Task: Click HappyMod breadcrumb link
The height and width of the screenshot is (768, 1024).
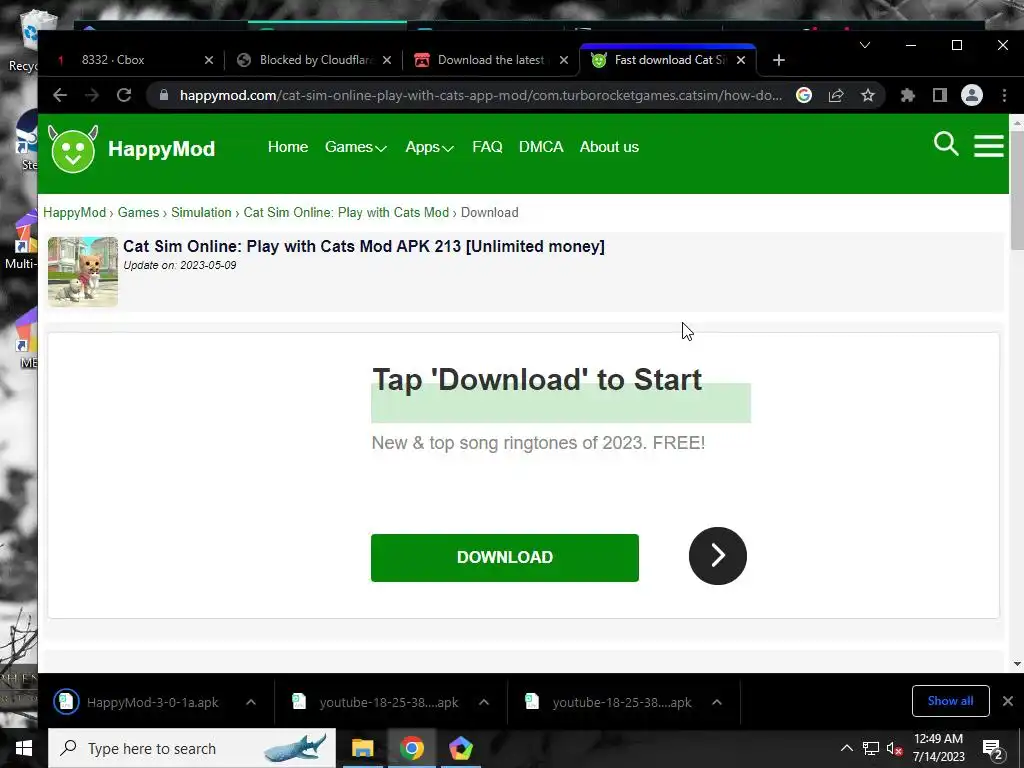Action: 74,213
